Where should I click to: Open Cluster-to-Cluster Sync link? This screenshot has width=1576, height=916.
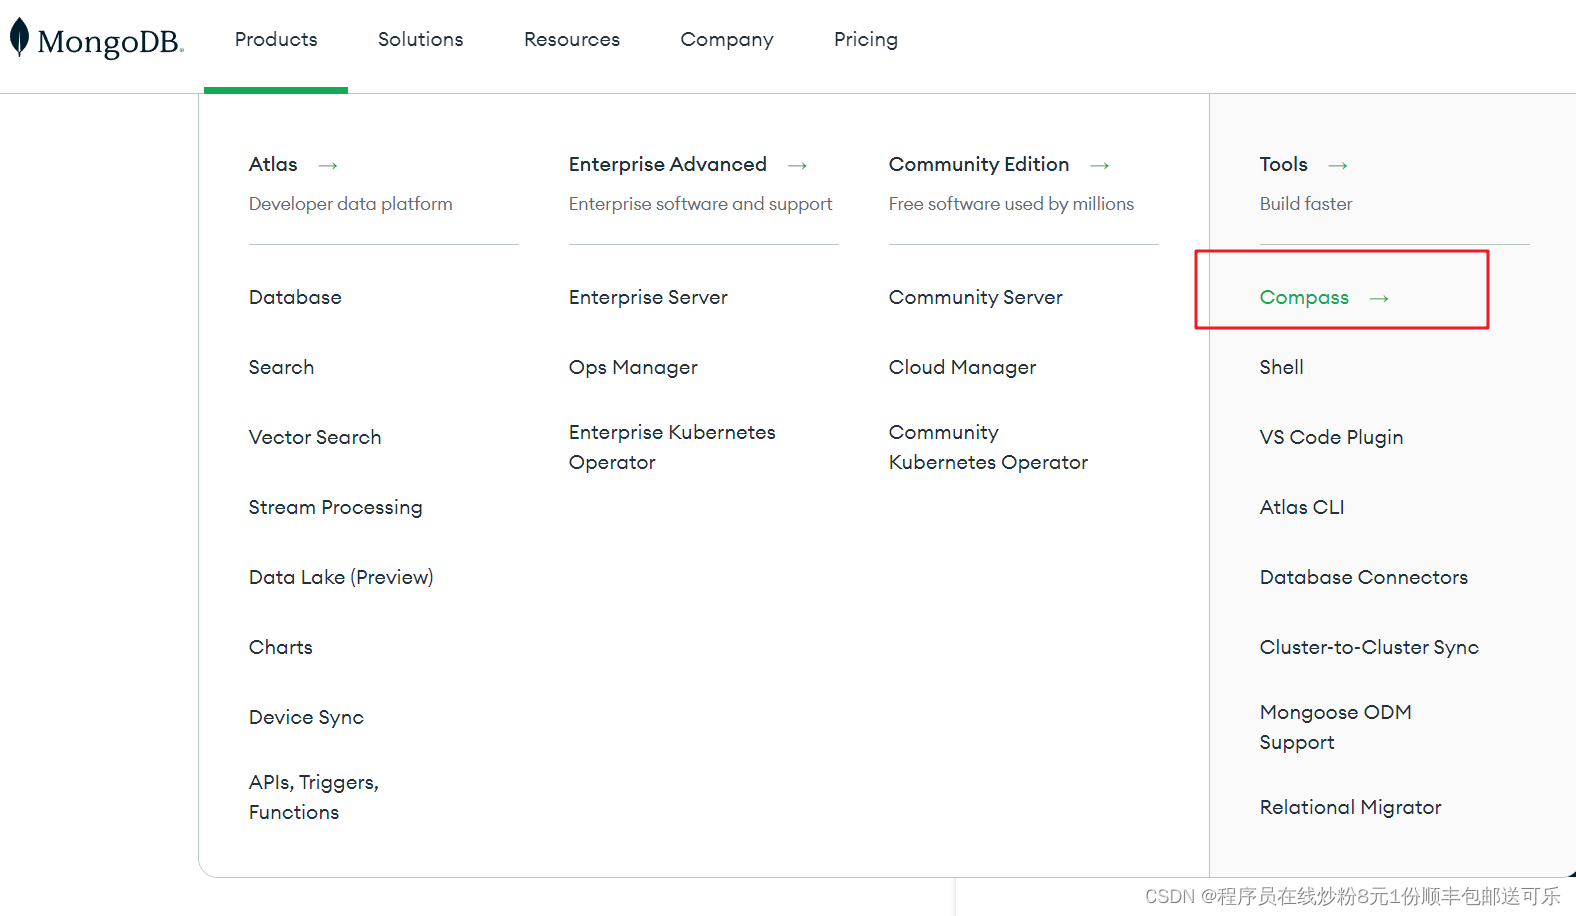point(1369,648)
